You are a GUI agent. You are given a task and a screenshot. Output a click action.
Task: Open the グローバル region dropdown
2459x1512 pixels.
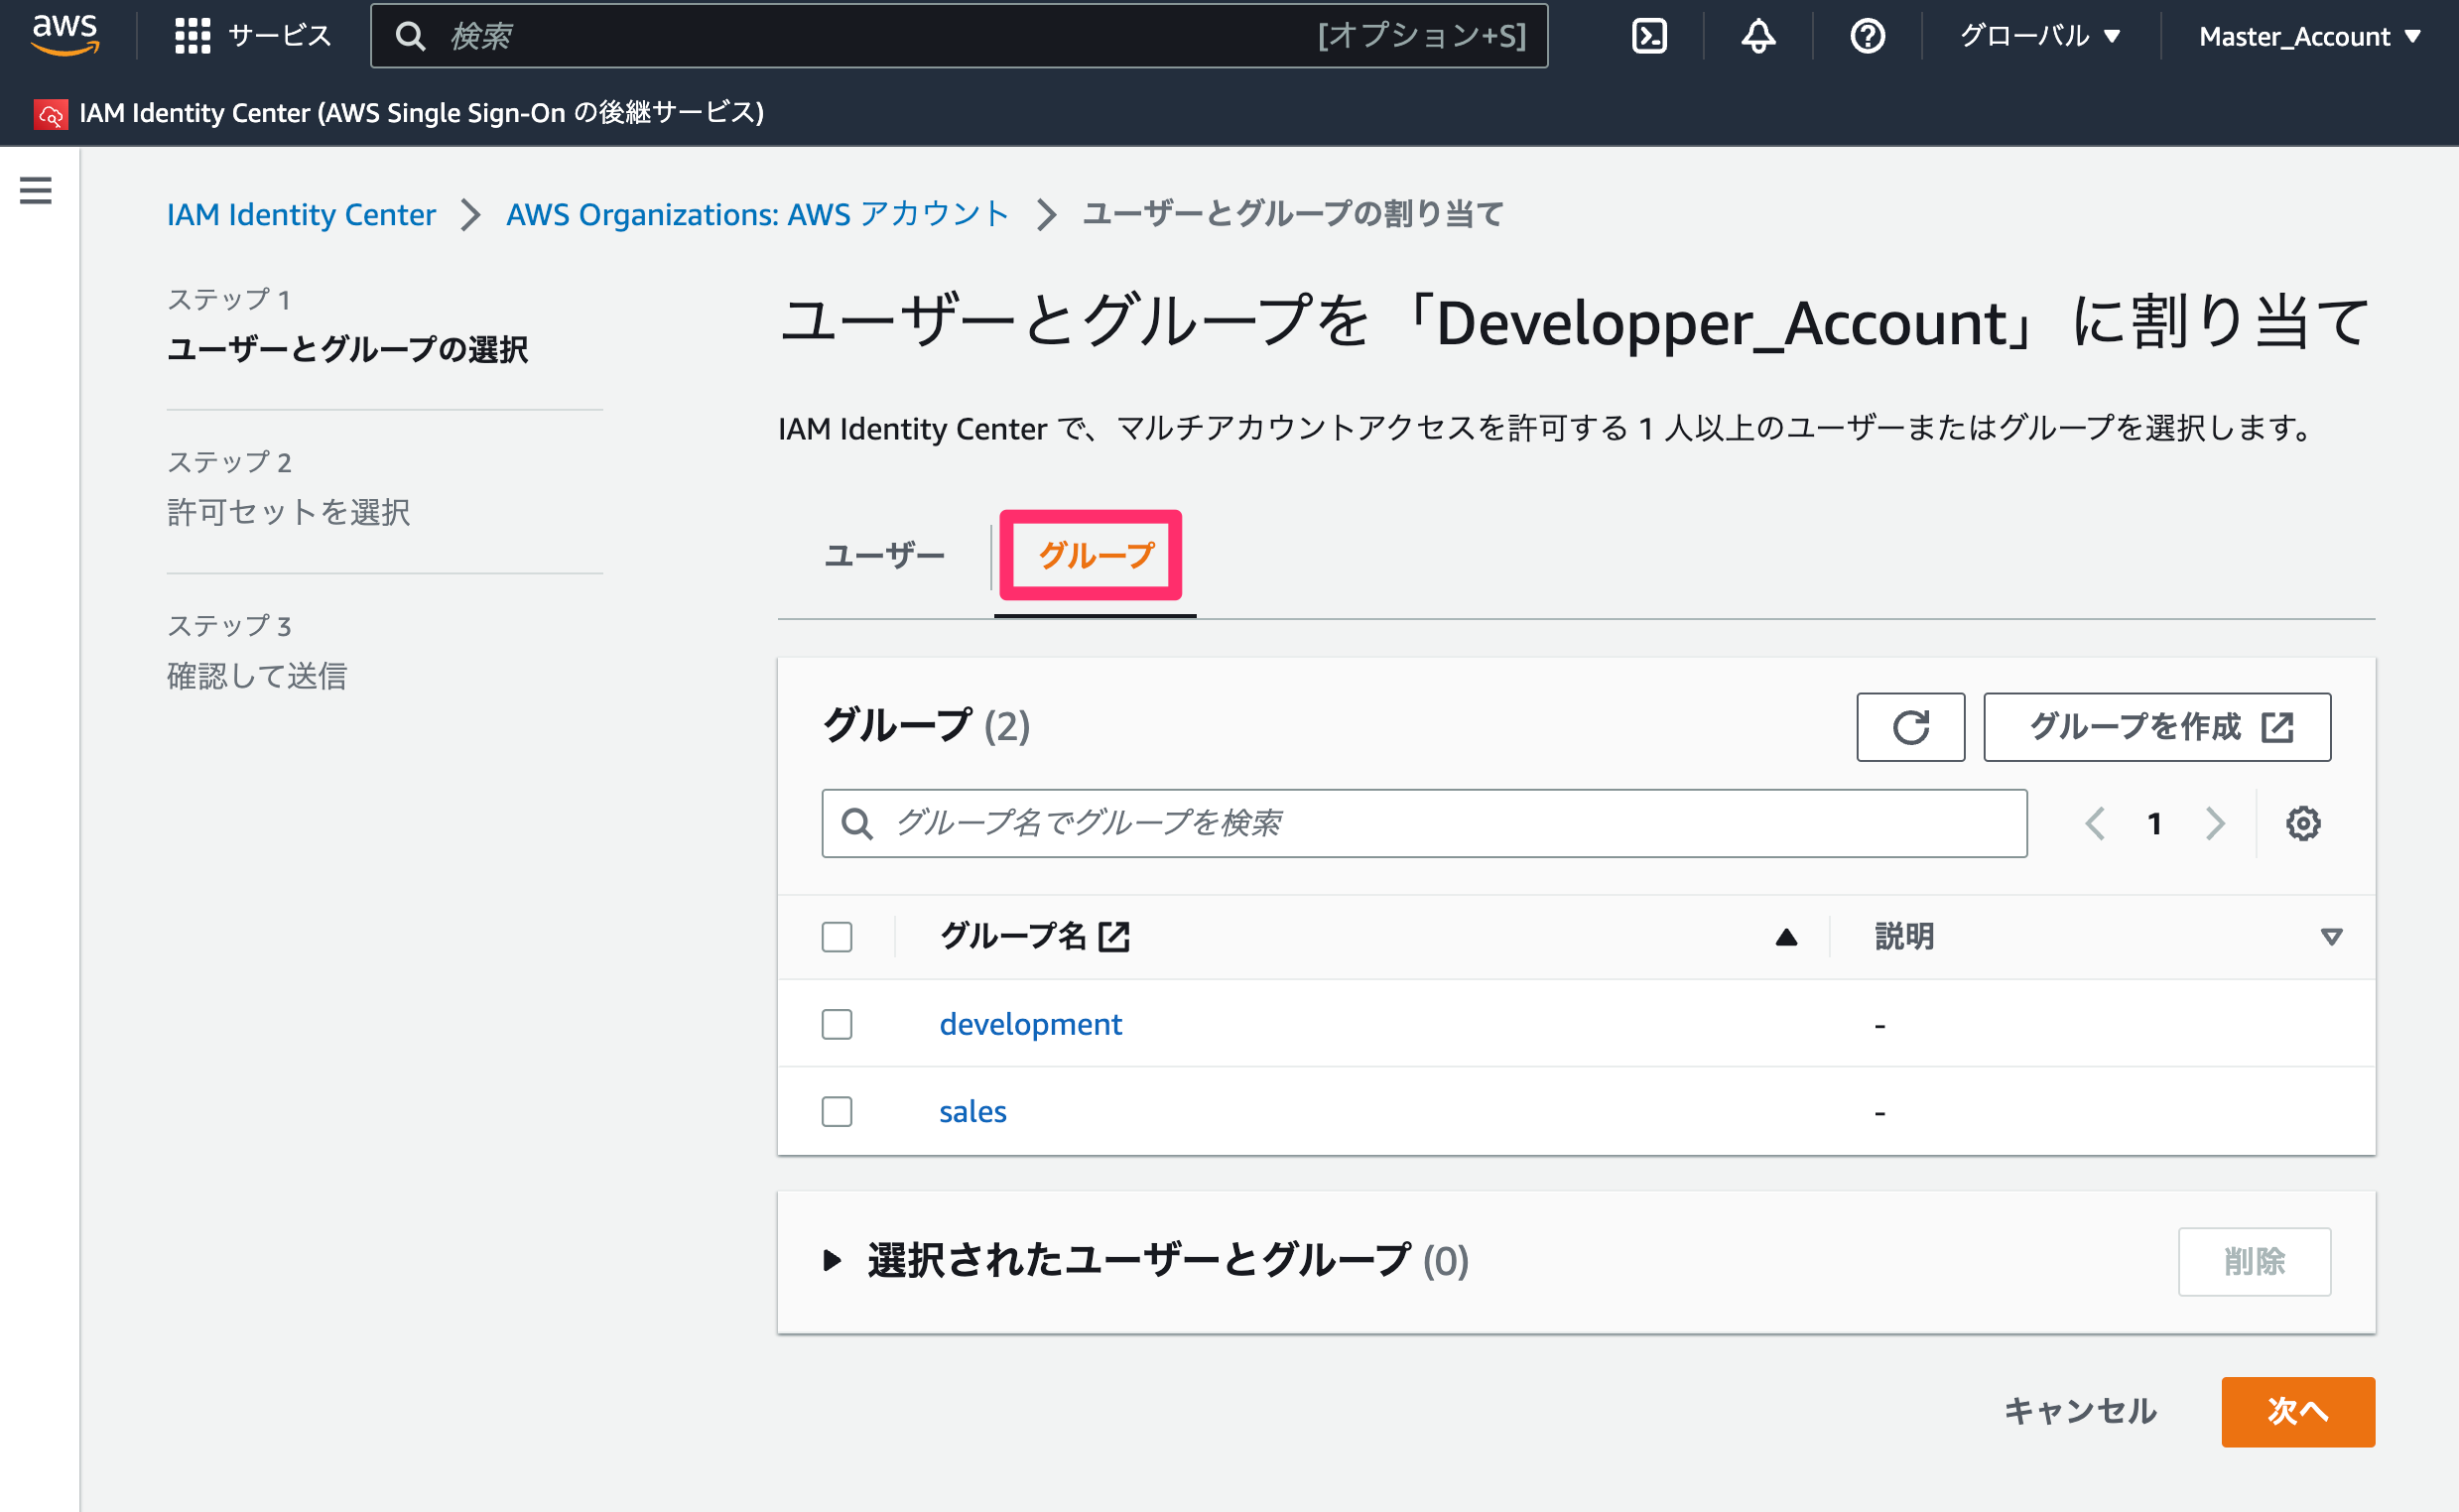pyautogui.click(x=2040, y=36)
